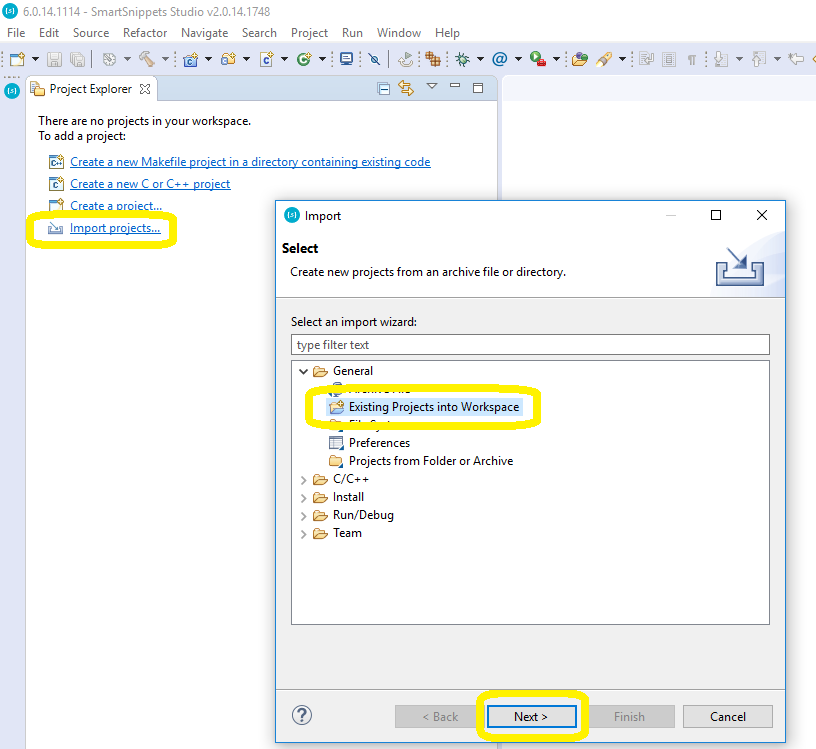Toggle Link with Editor in Project Explorer

tap(406, 88)
